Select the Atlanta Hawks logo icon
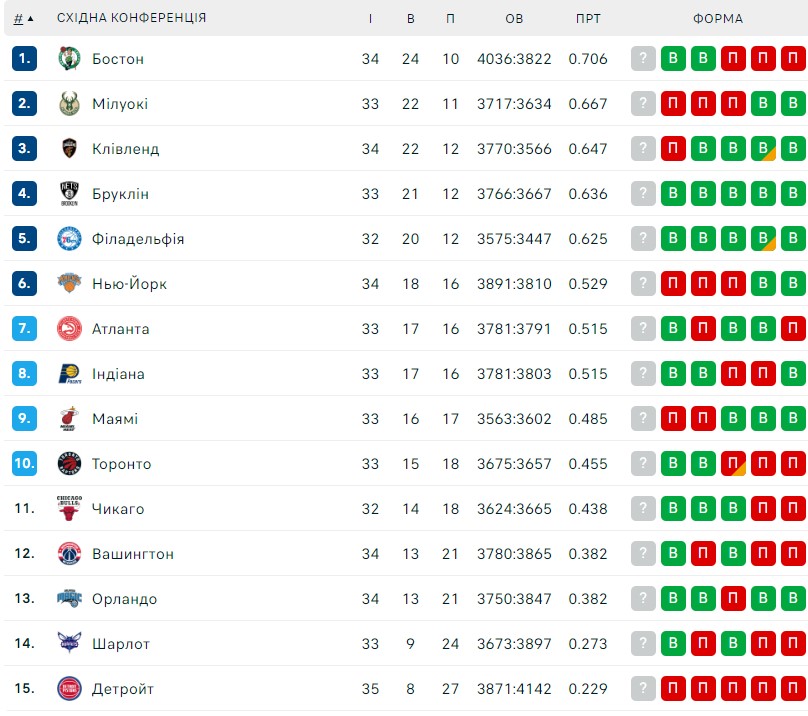Screen dimensions: 808x716 click(69, 328)
